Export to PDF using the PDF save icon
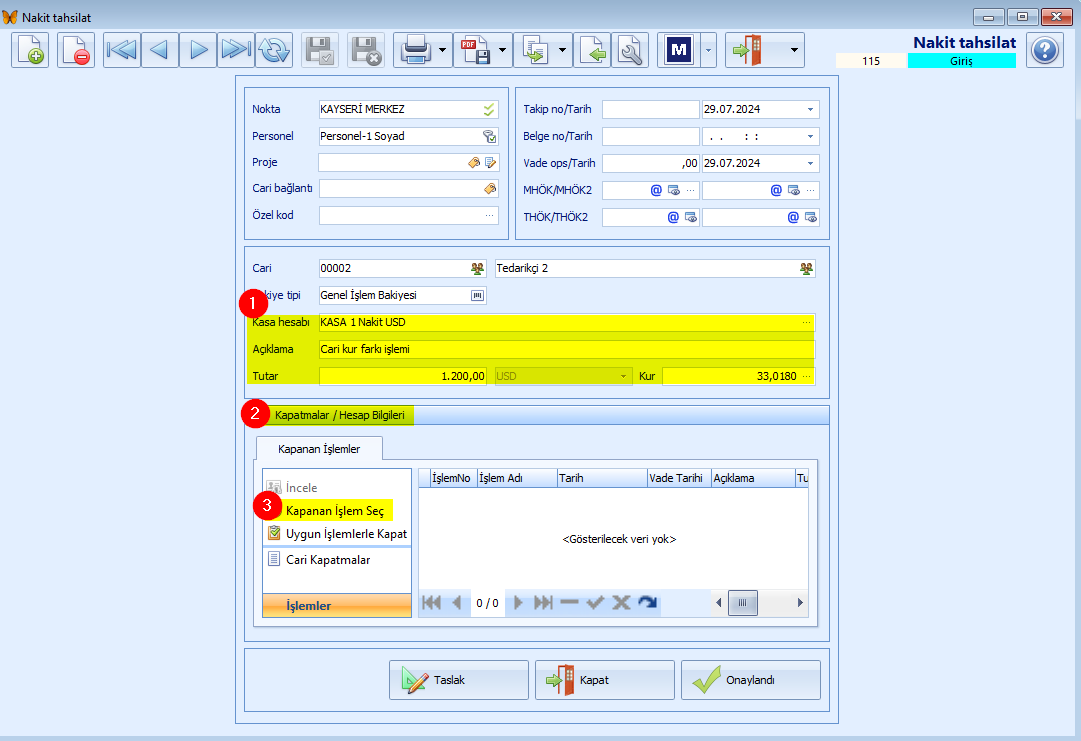Image resolution: width=1081 pixels, height=741 pixels. [475, 50]
